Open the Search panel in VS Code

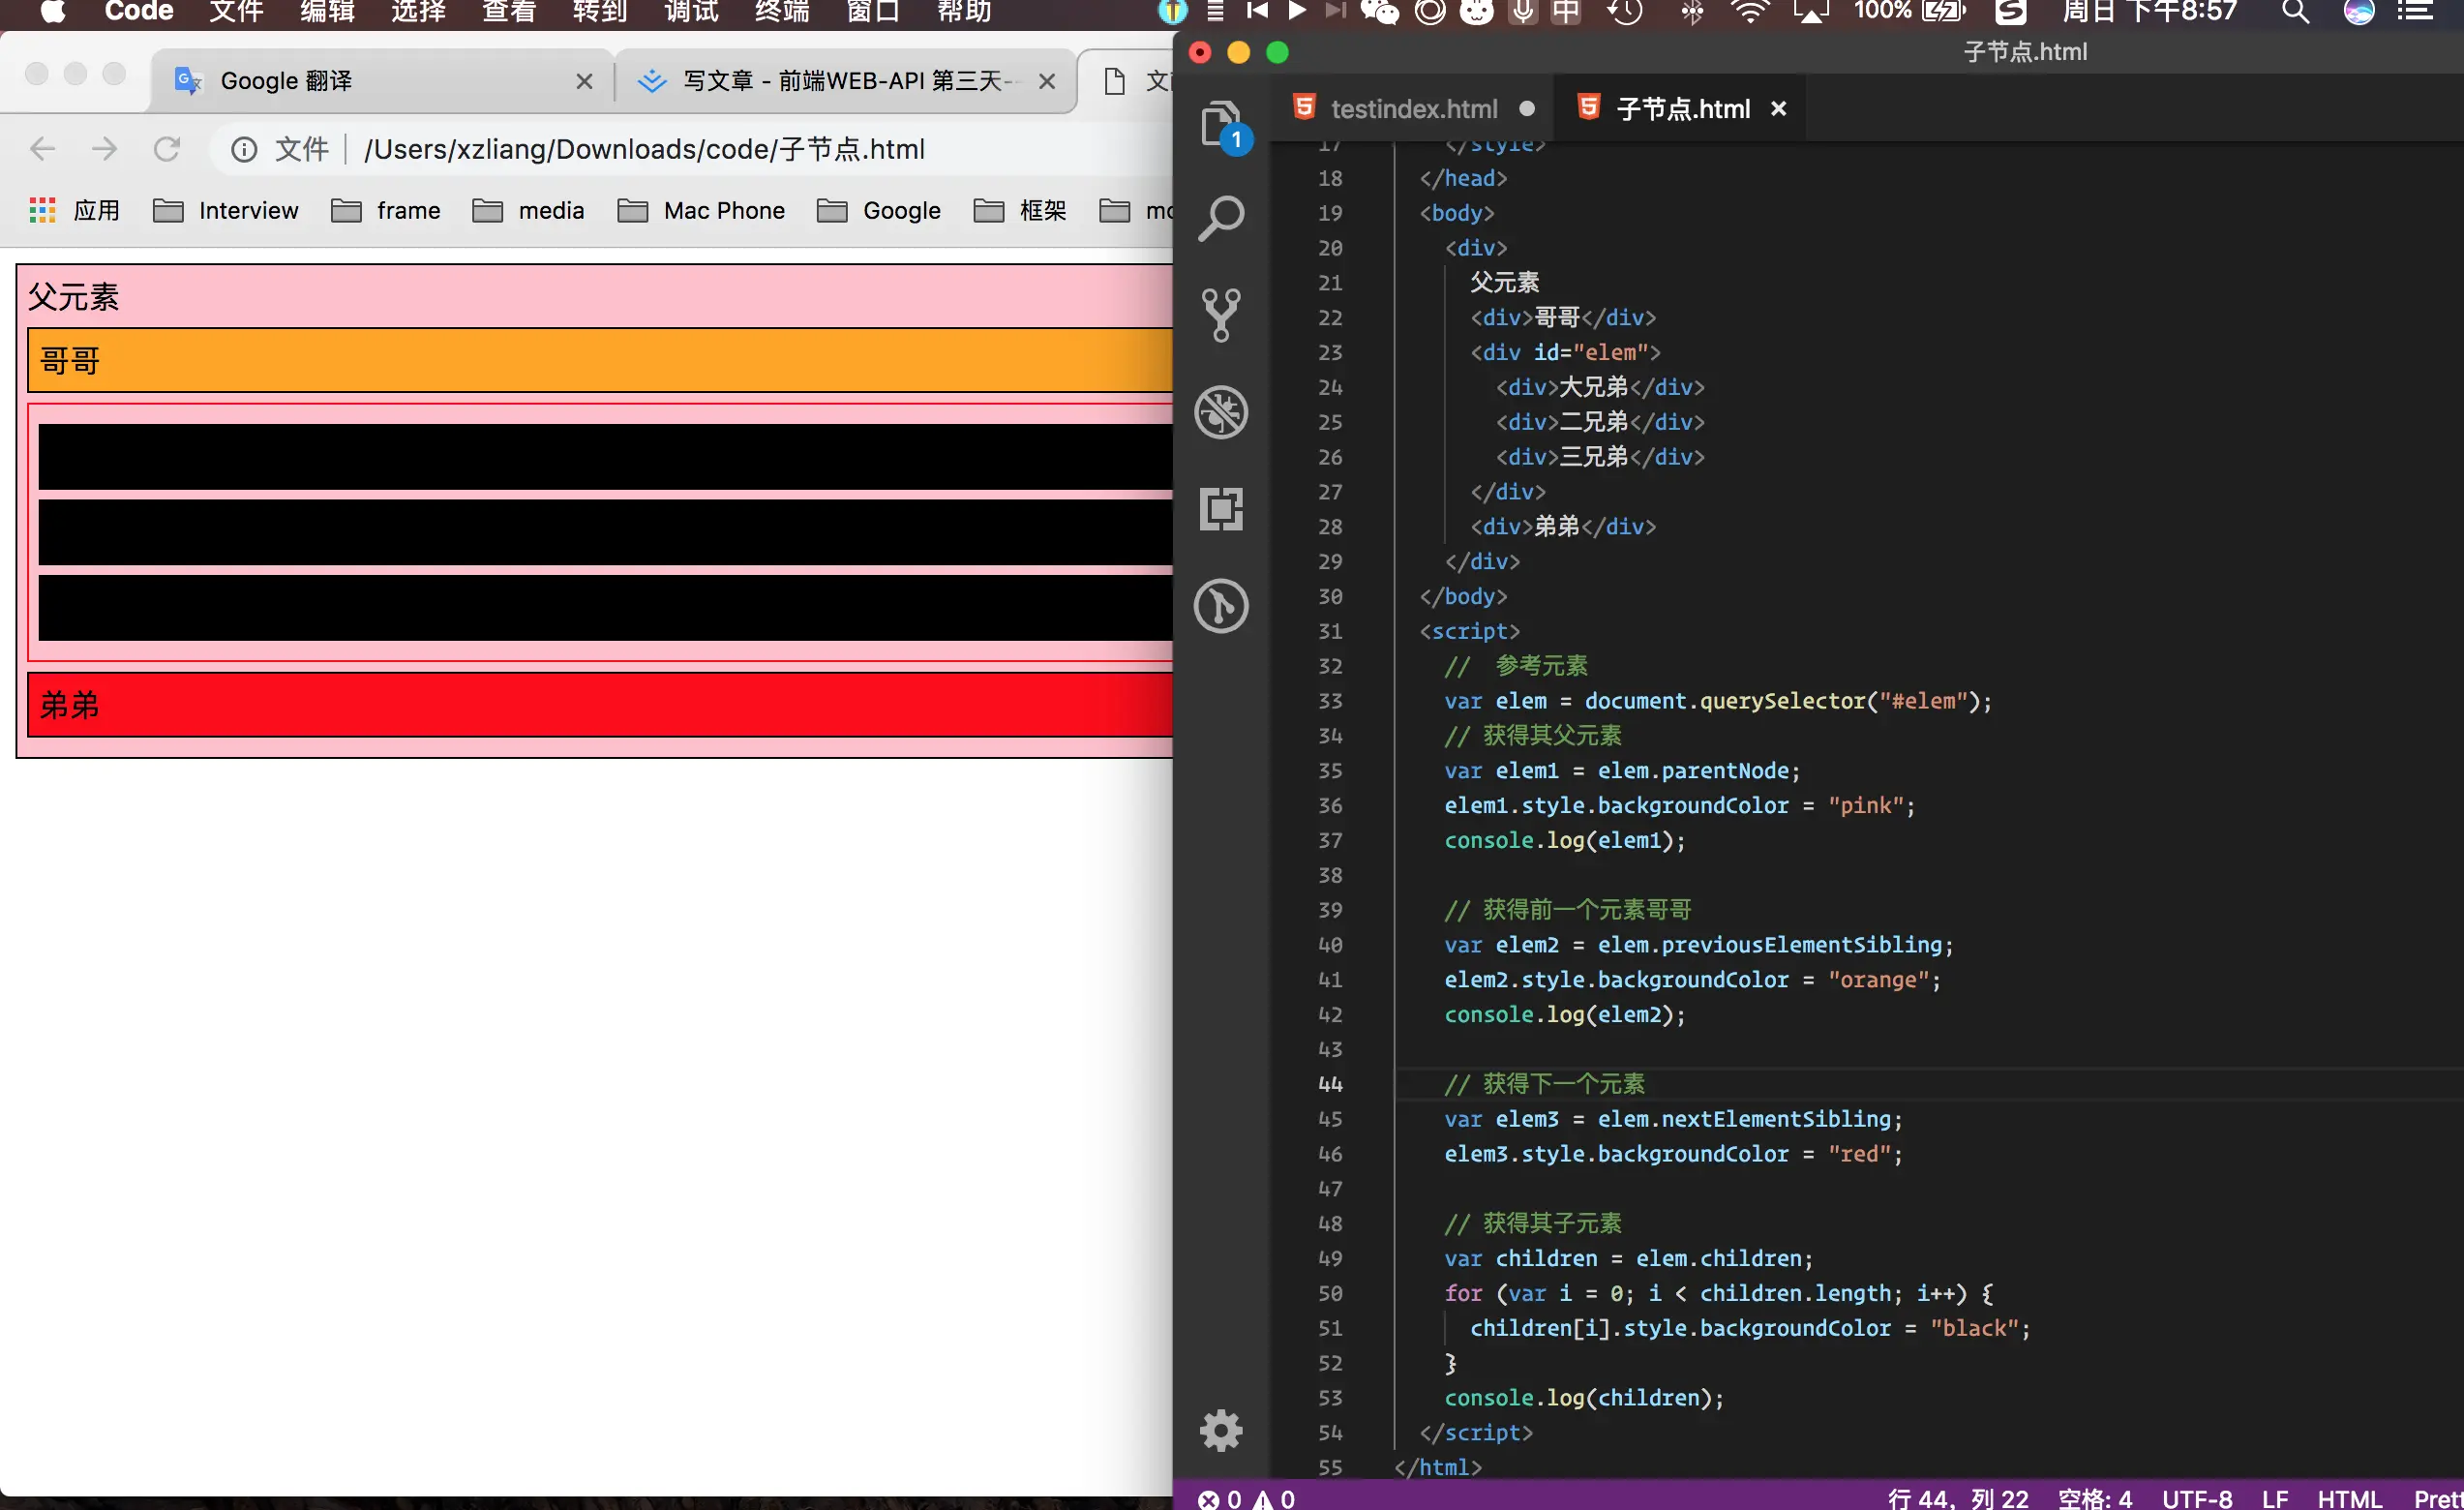(x=1221, y=218)
